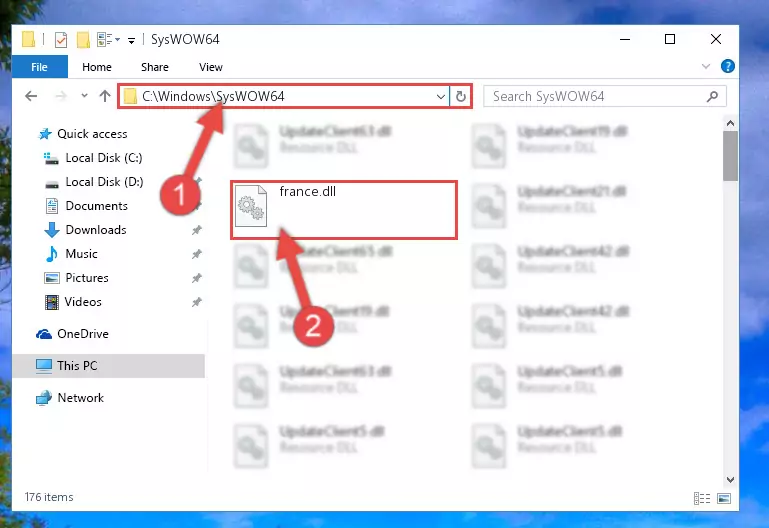Click the pin icon next to Videos
The width and height of the screenshot is (769, 528).
click(x=197, y=302)
